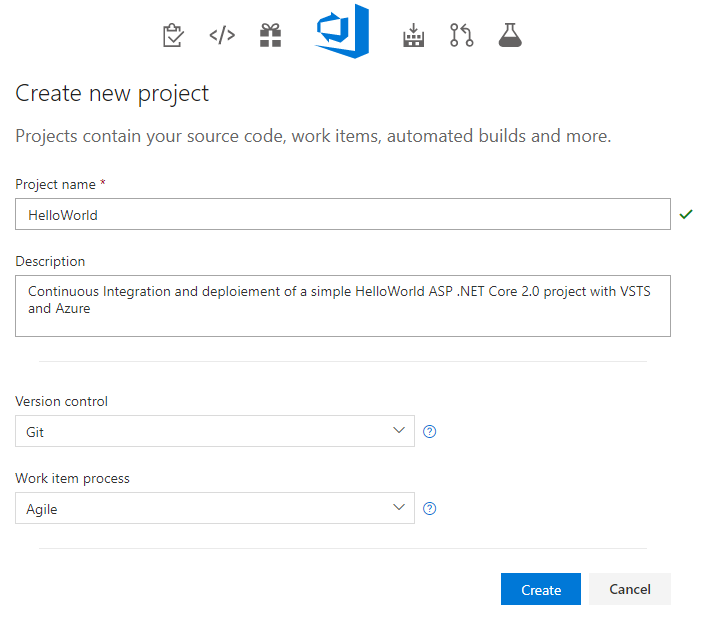Click the gift package icon
The height and width of the screenshot is (618, 708).
tap(270, 35)
